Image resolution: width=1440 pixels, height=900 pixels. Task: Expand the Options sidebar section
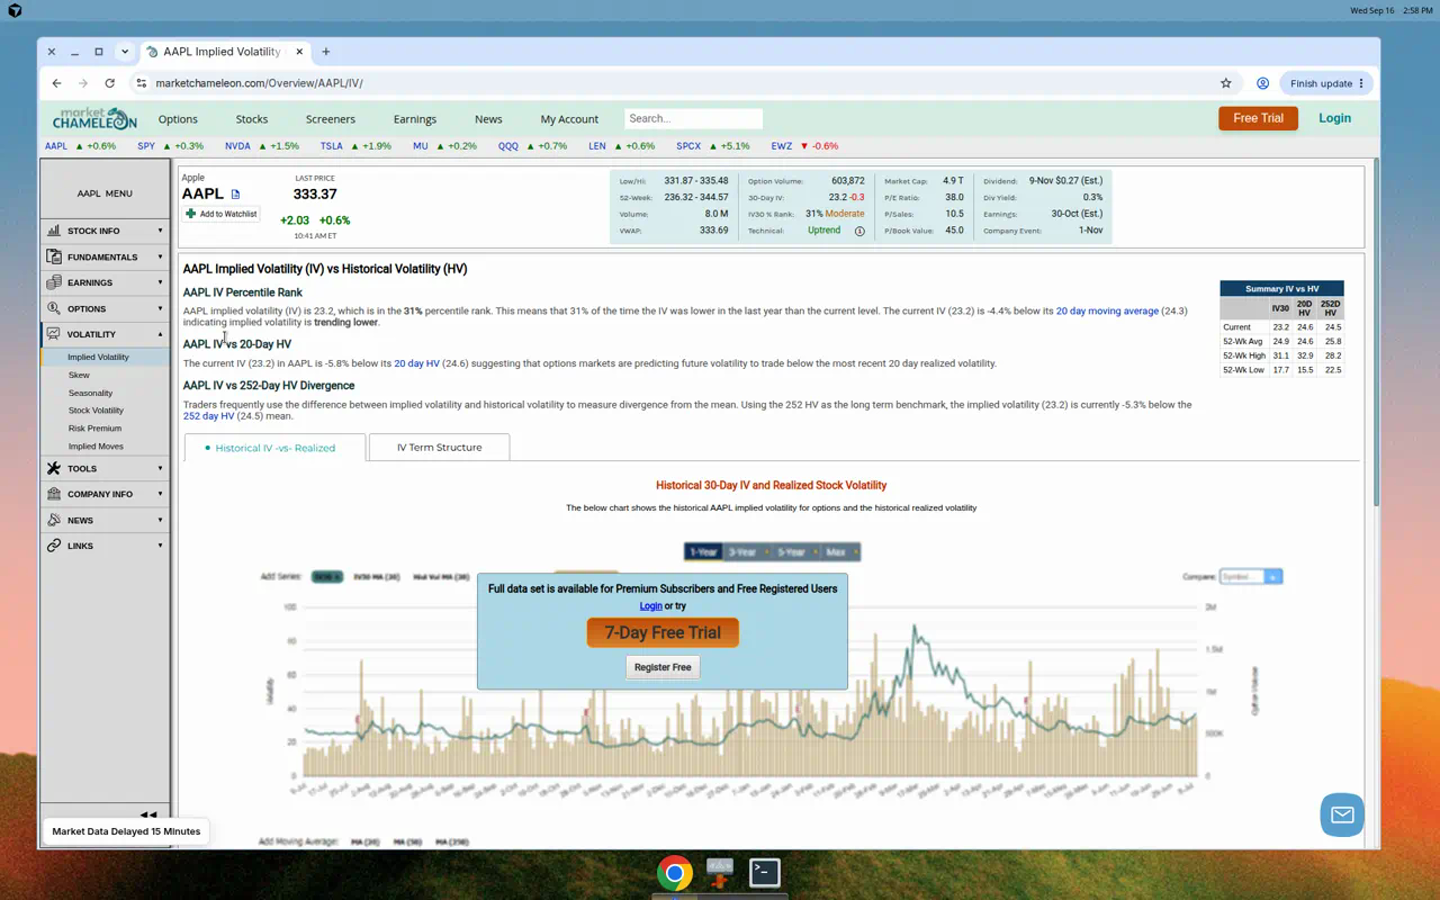105,309
